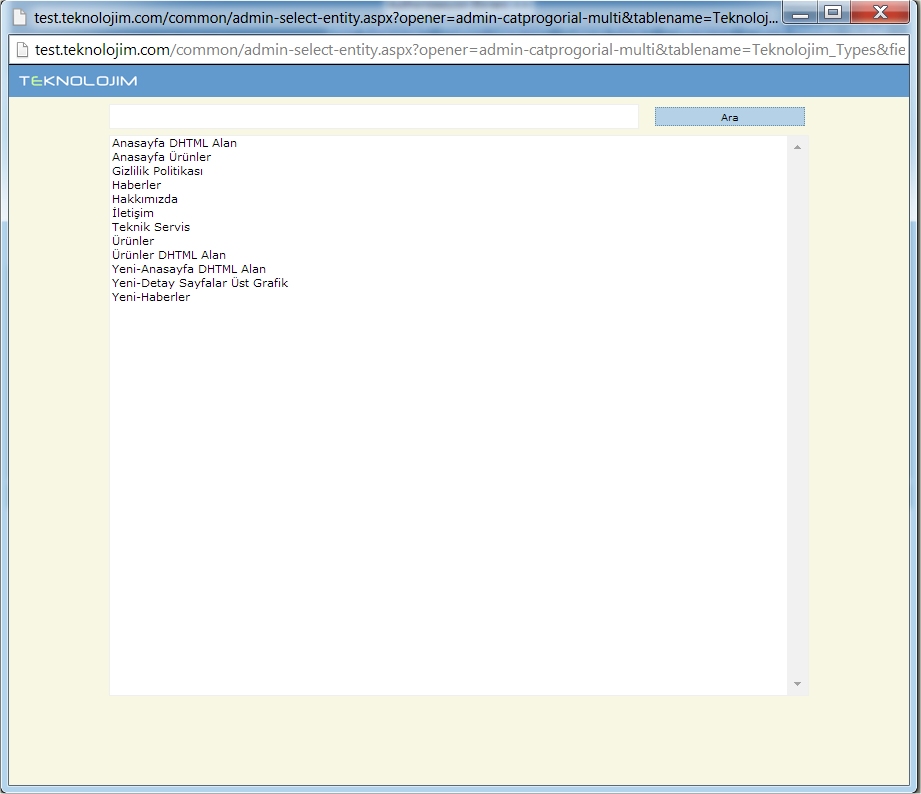
Task: Click the list scrollbar down arrow
Action: [797, 684]
